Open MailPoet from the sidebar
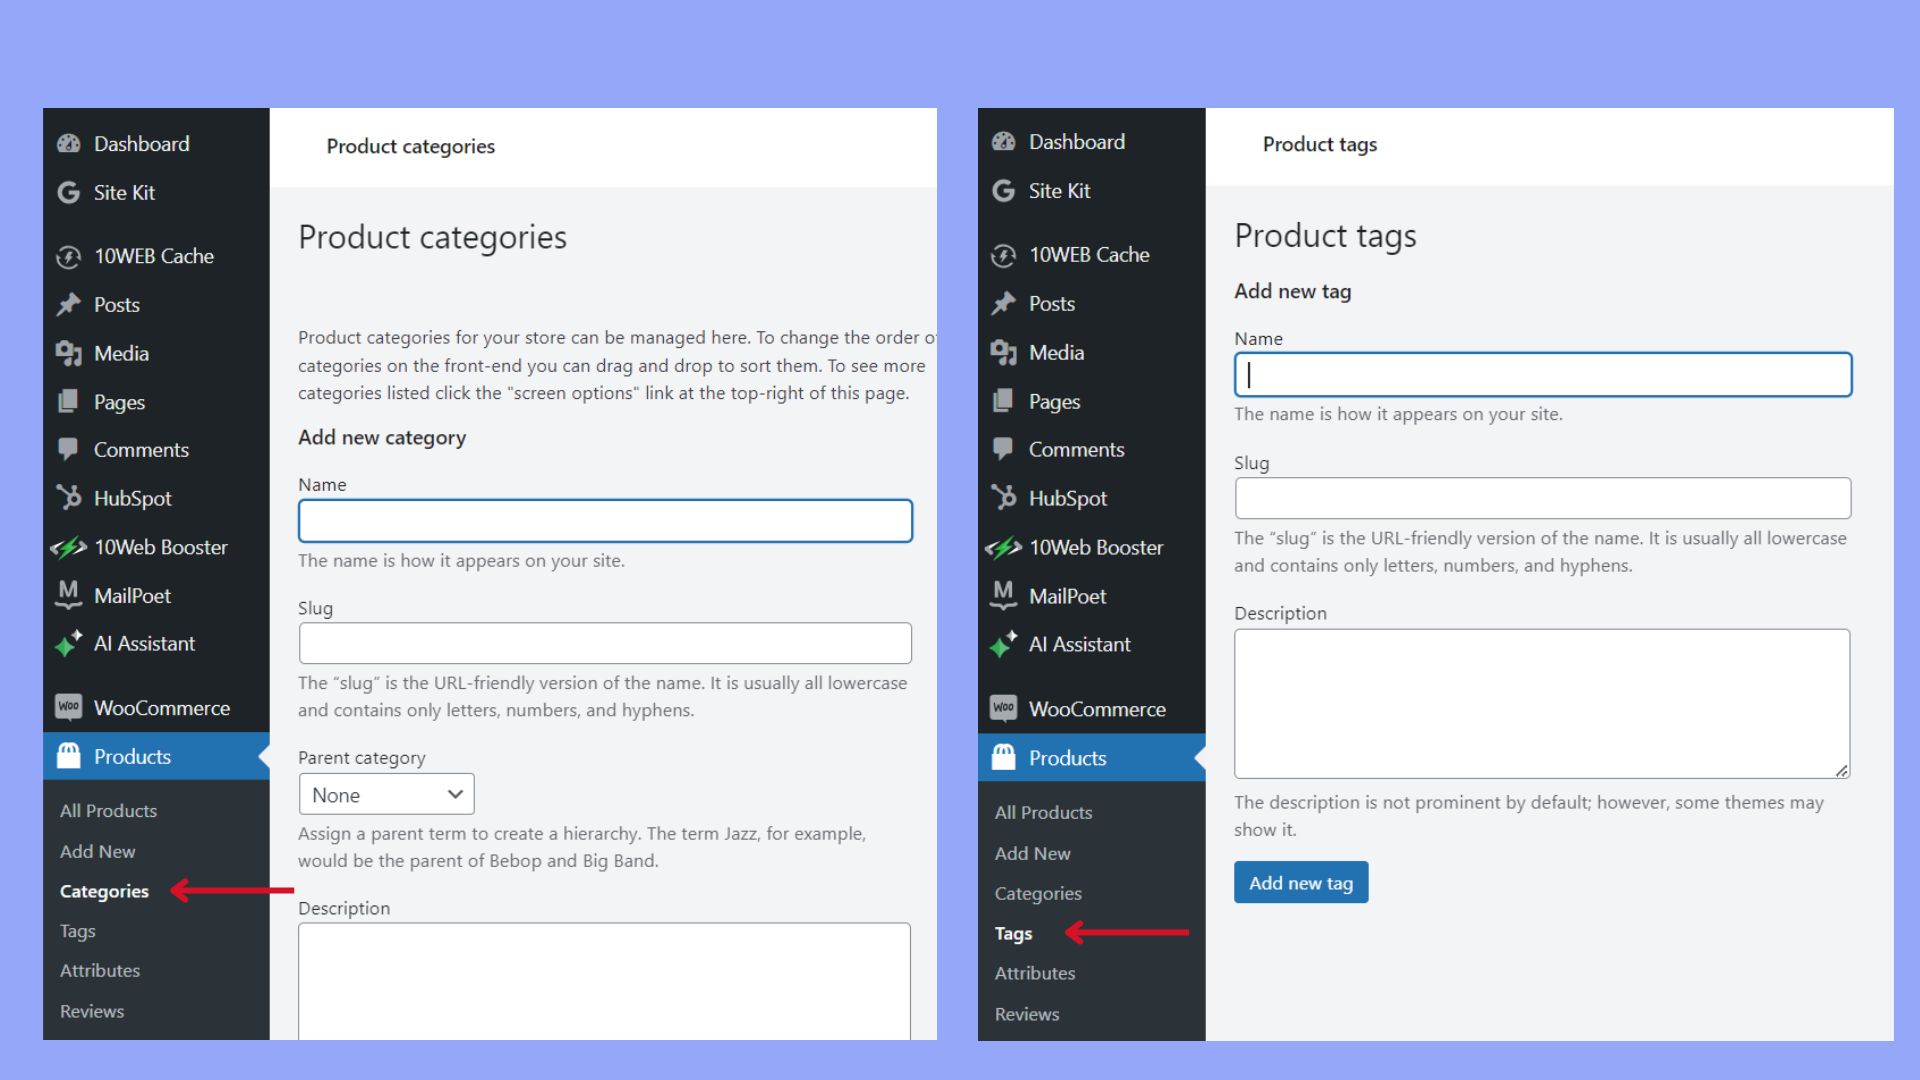This screenshot has height=1080, width=1920. (x=66, y=595)
